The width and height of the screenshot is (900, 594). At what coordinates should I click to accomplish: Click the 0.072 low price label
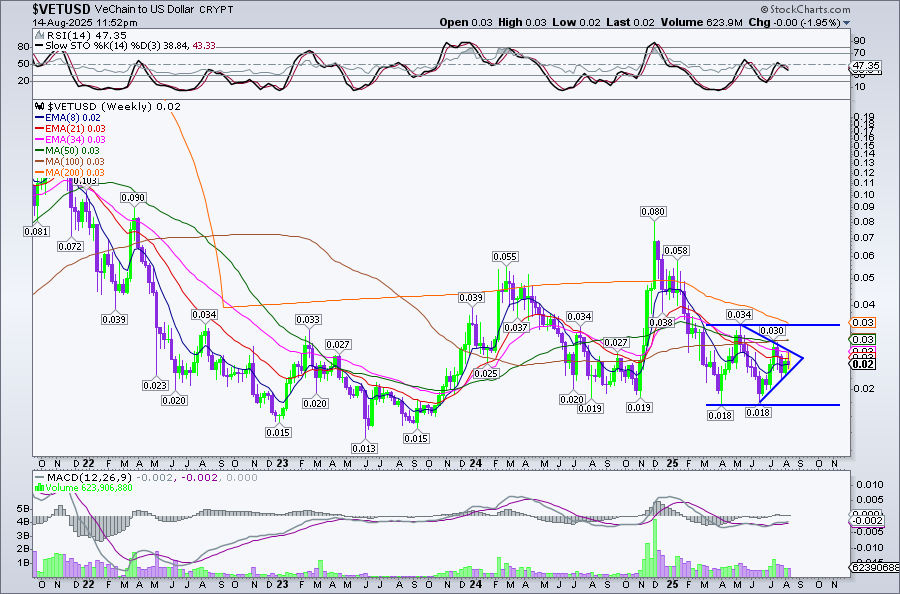coord(70,247)
